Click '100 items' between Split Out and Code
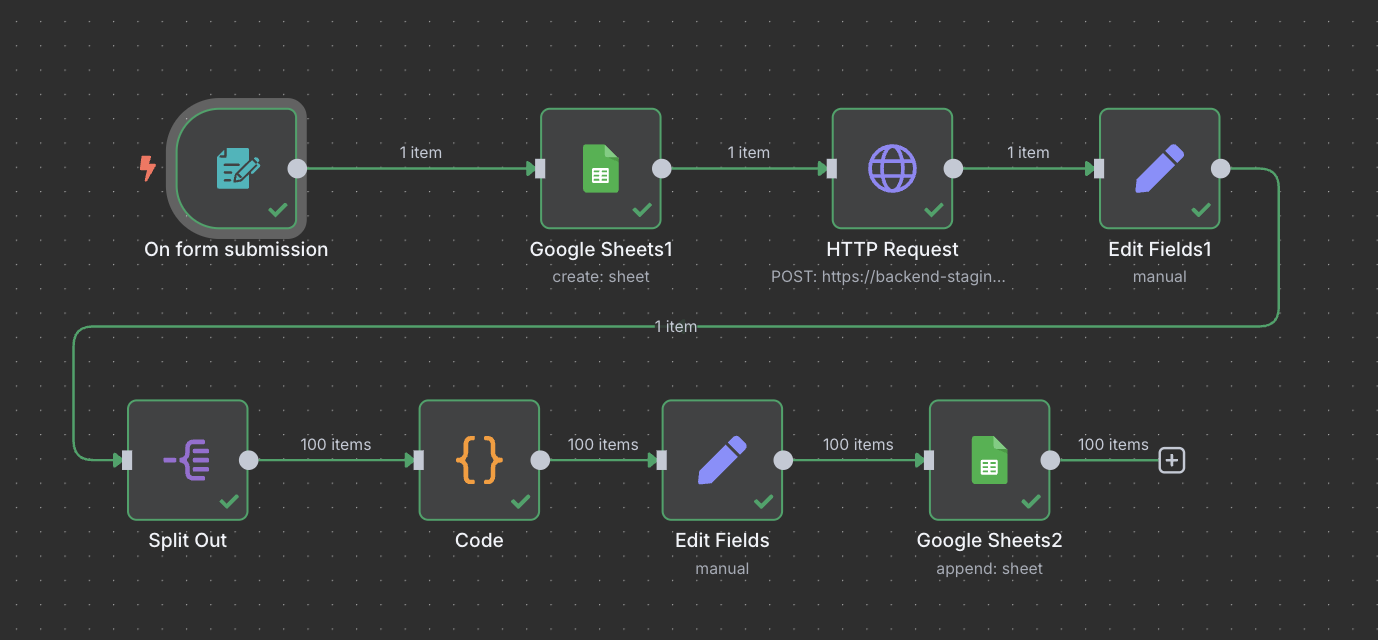 pyautogui.click(x=336, y=444)
